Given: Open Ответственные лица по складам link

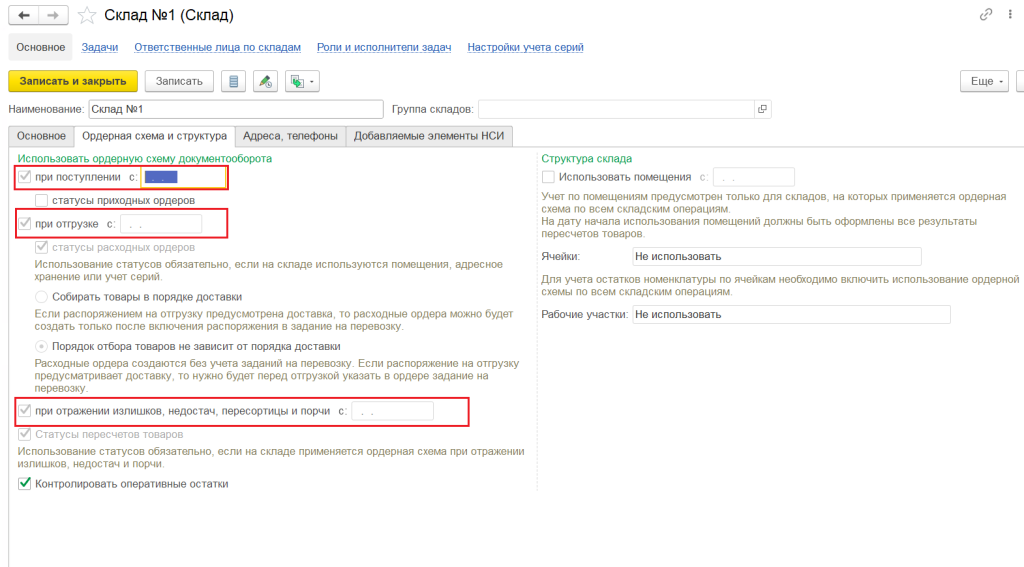Looking at the screenshot, I should pos(217,47).
